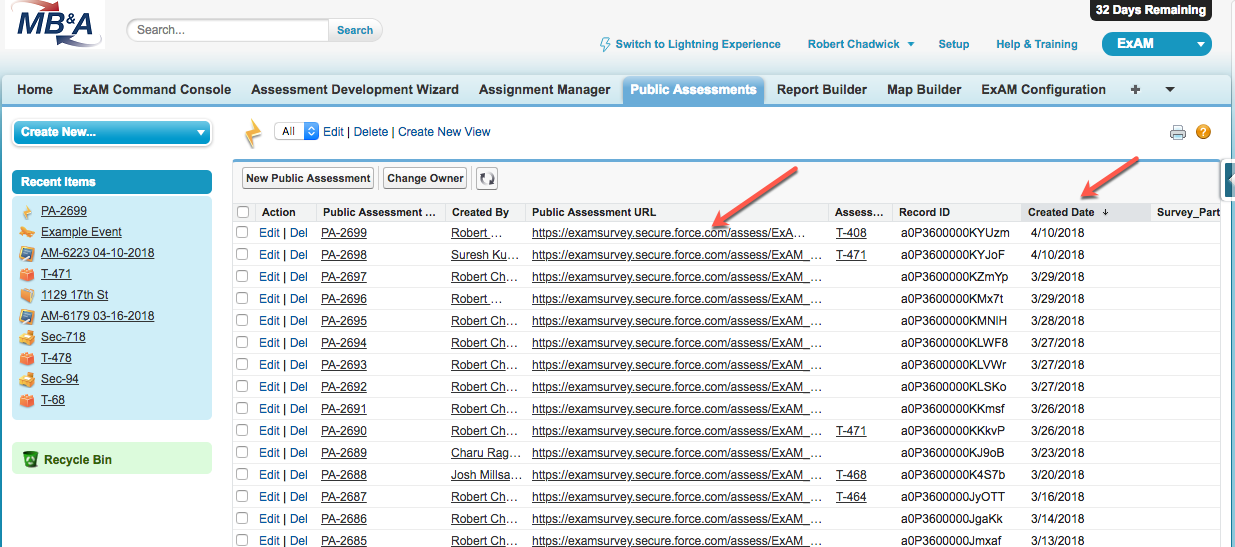Click icon beside 1129 17th St
This screenshot has height=547, width=1235.
click(x=27, y=295)
